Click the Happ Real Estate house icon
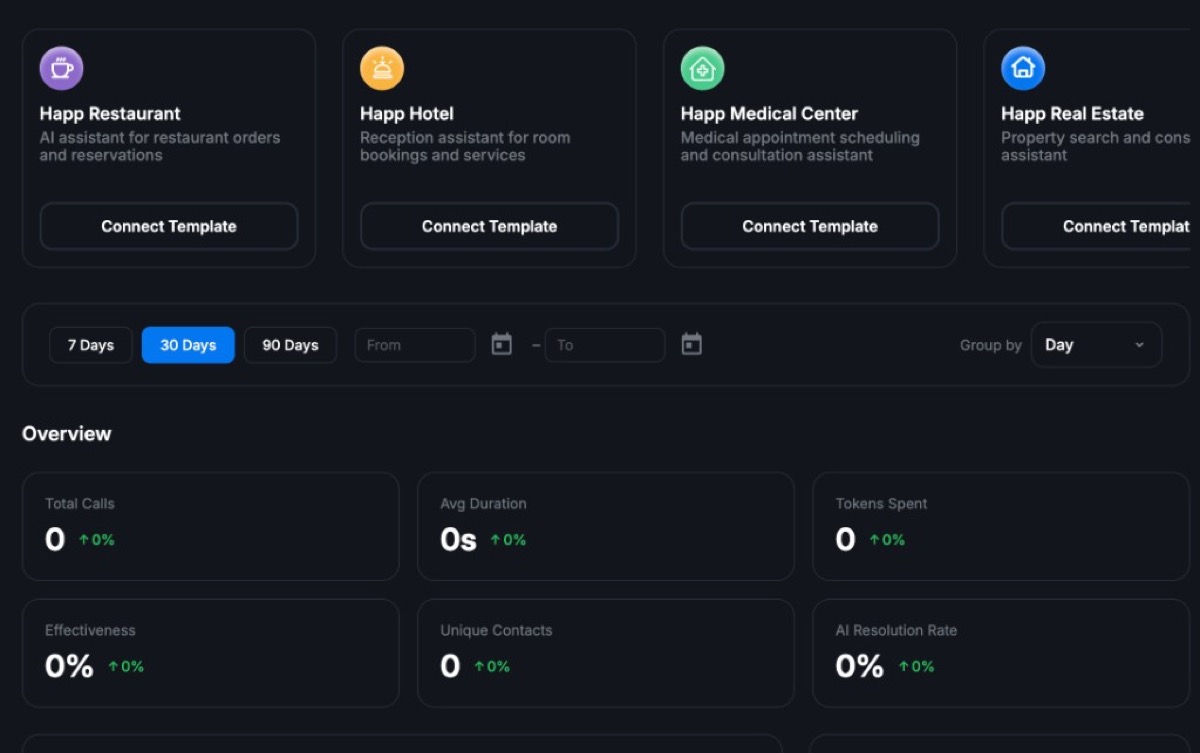 coord(1023,69)
